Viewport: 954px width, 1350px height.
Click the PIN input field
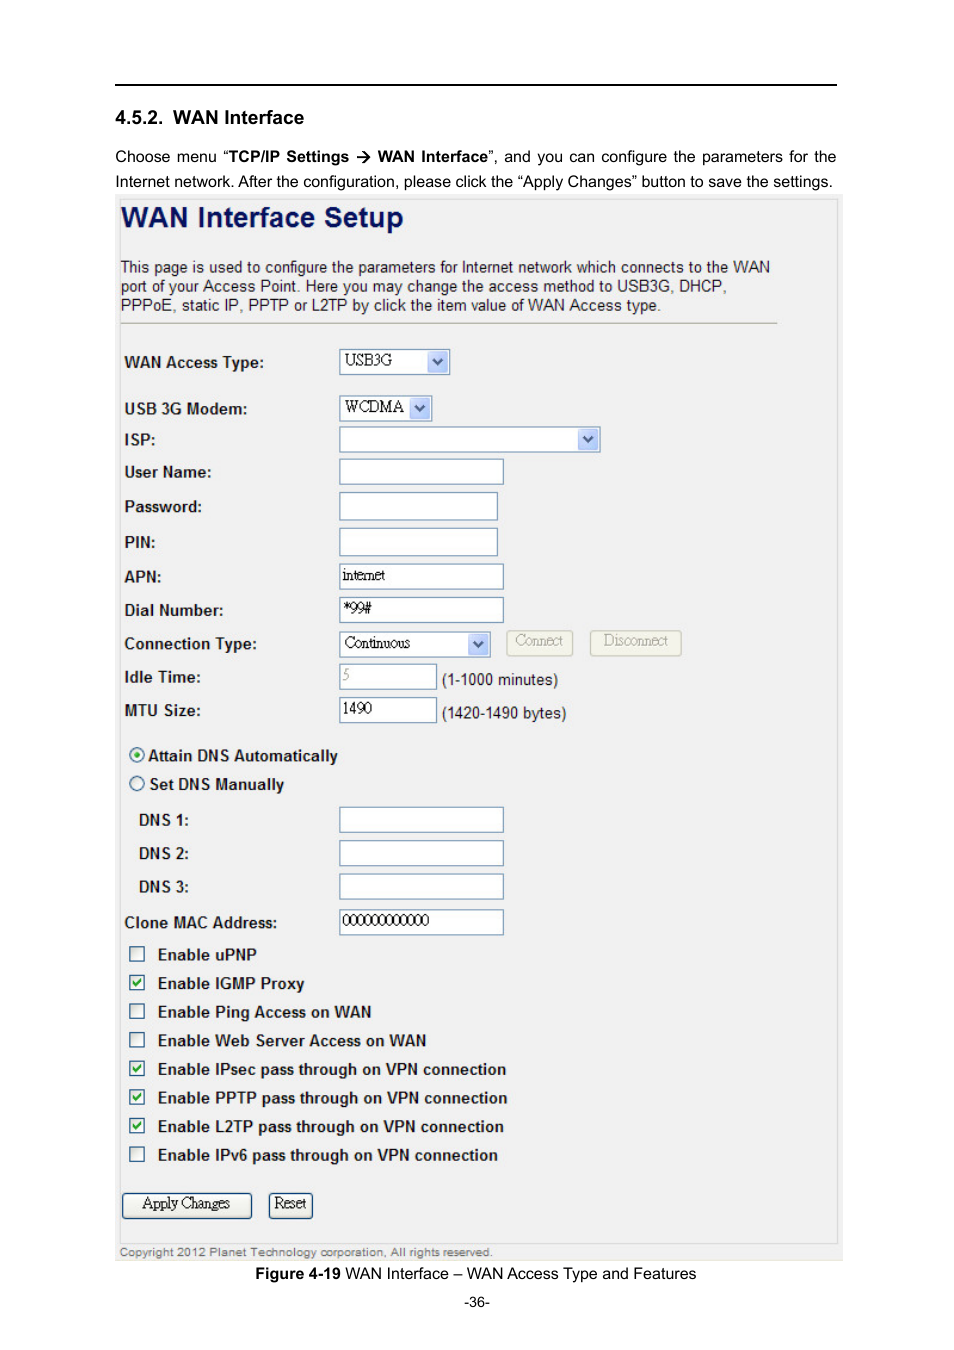418,542
